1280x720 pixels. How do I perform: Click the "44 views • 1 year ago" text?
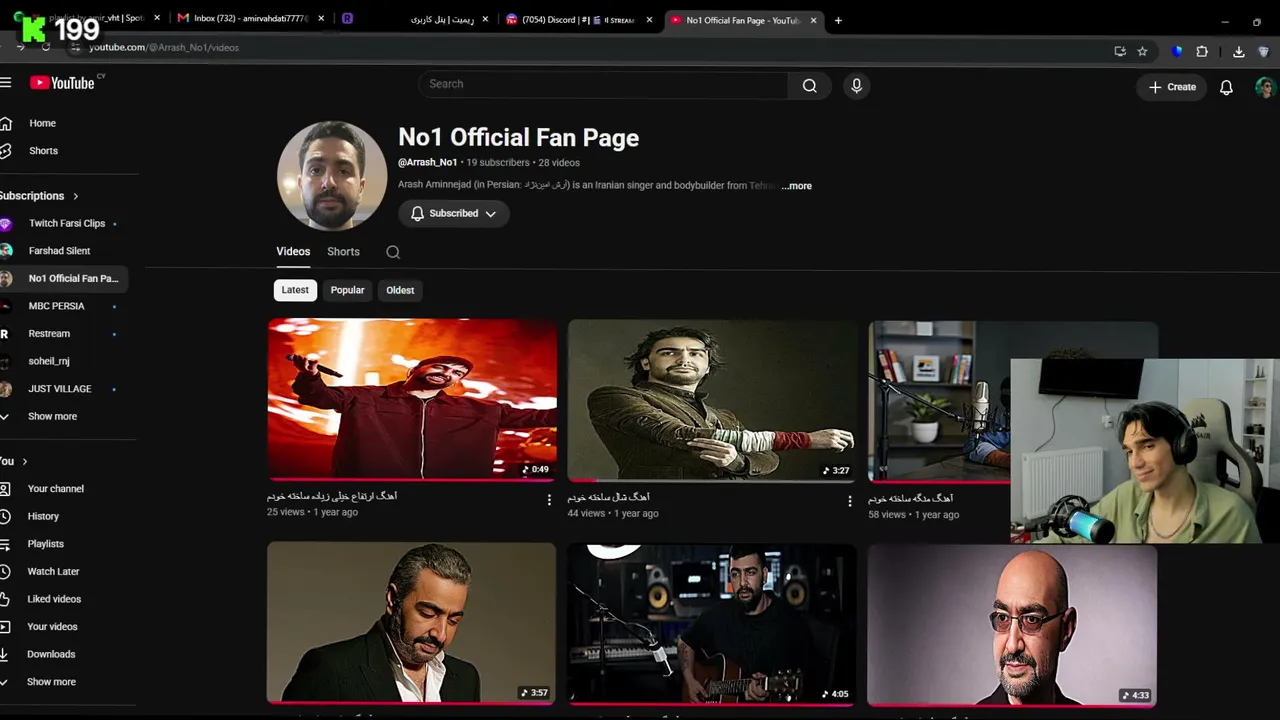(x=613, y=513)
